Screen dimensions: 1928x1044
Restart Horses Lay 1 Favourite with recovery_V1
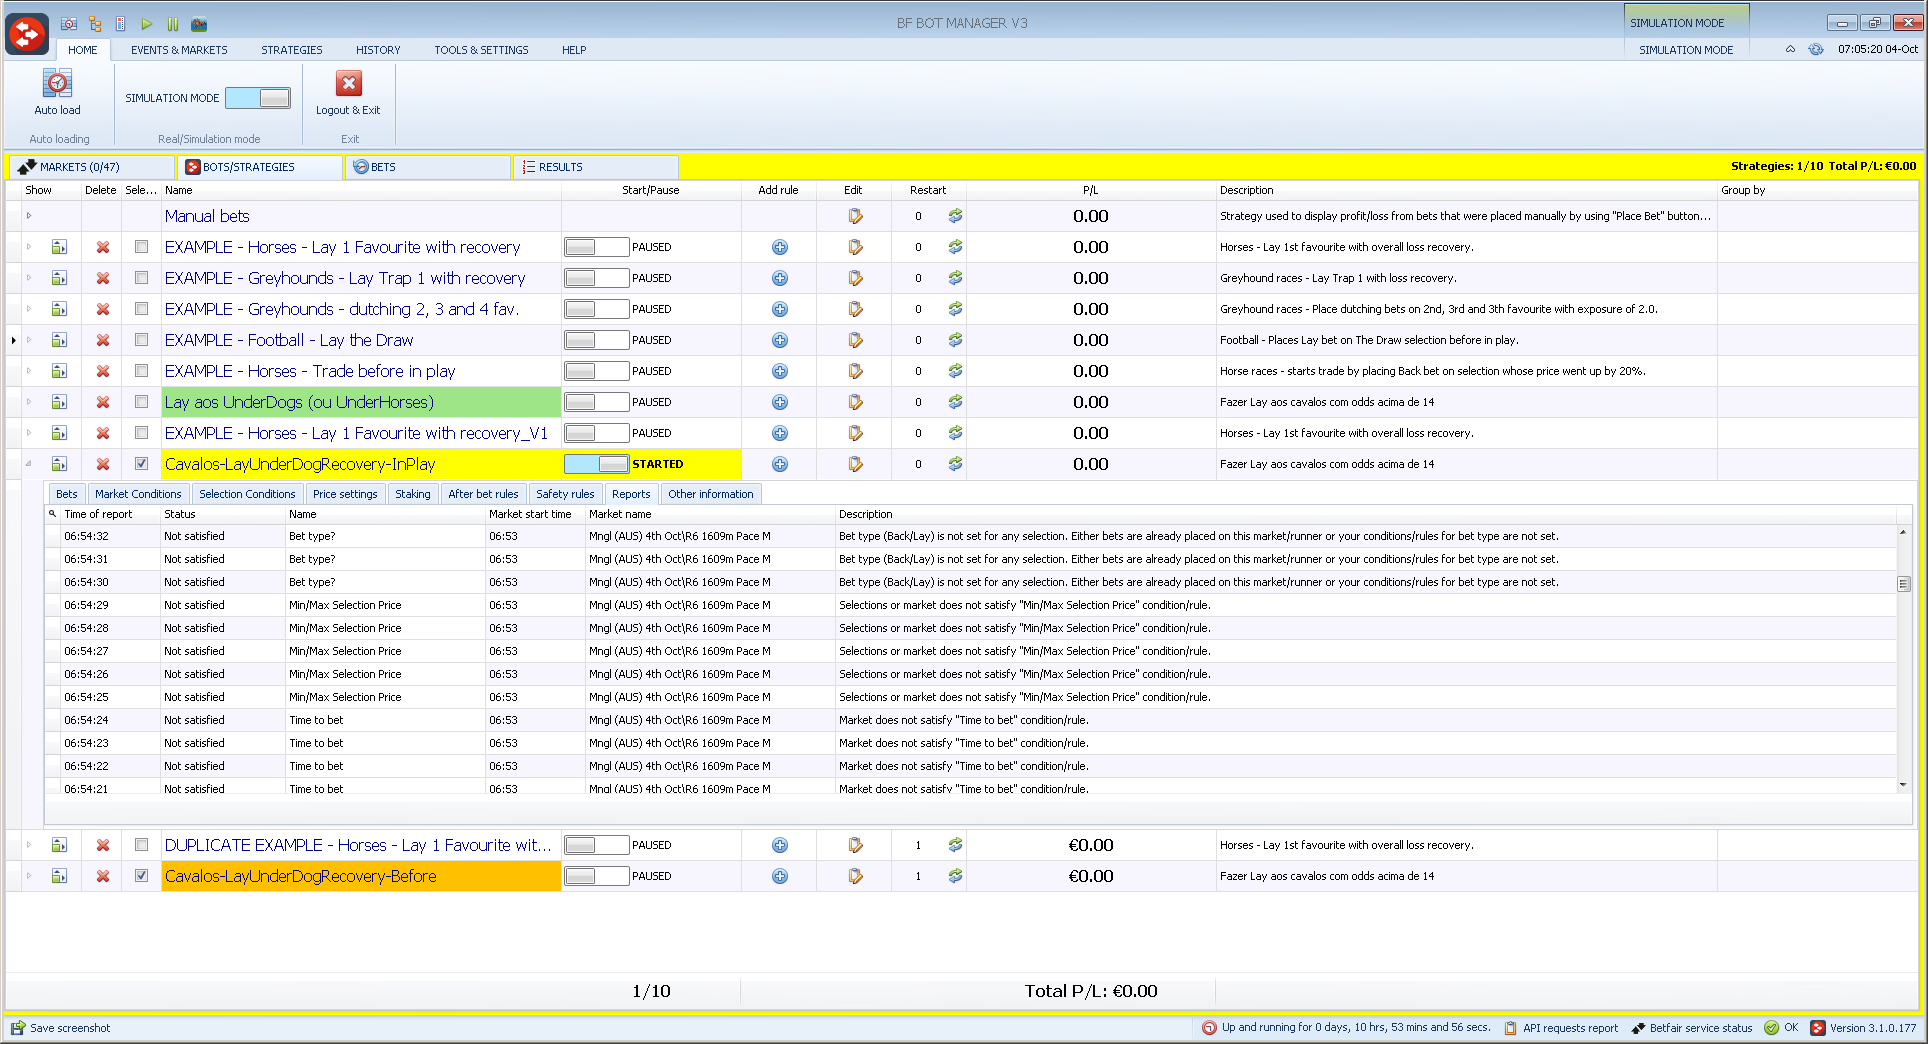pos(955,433)
